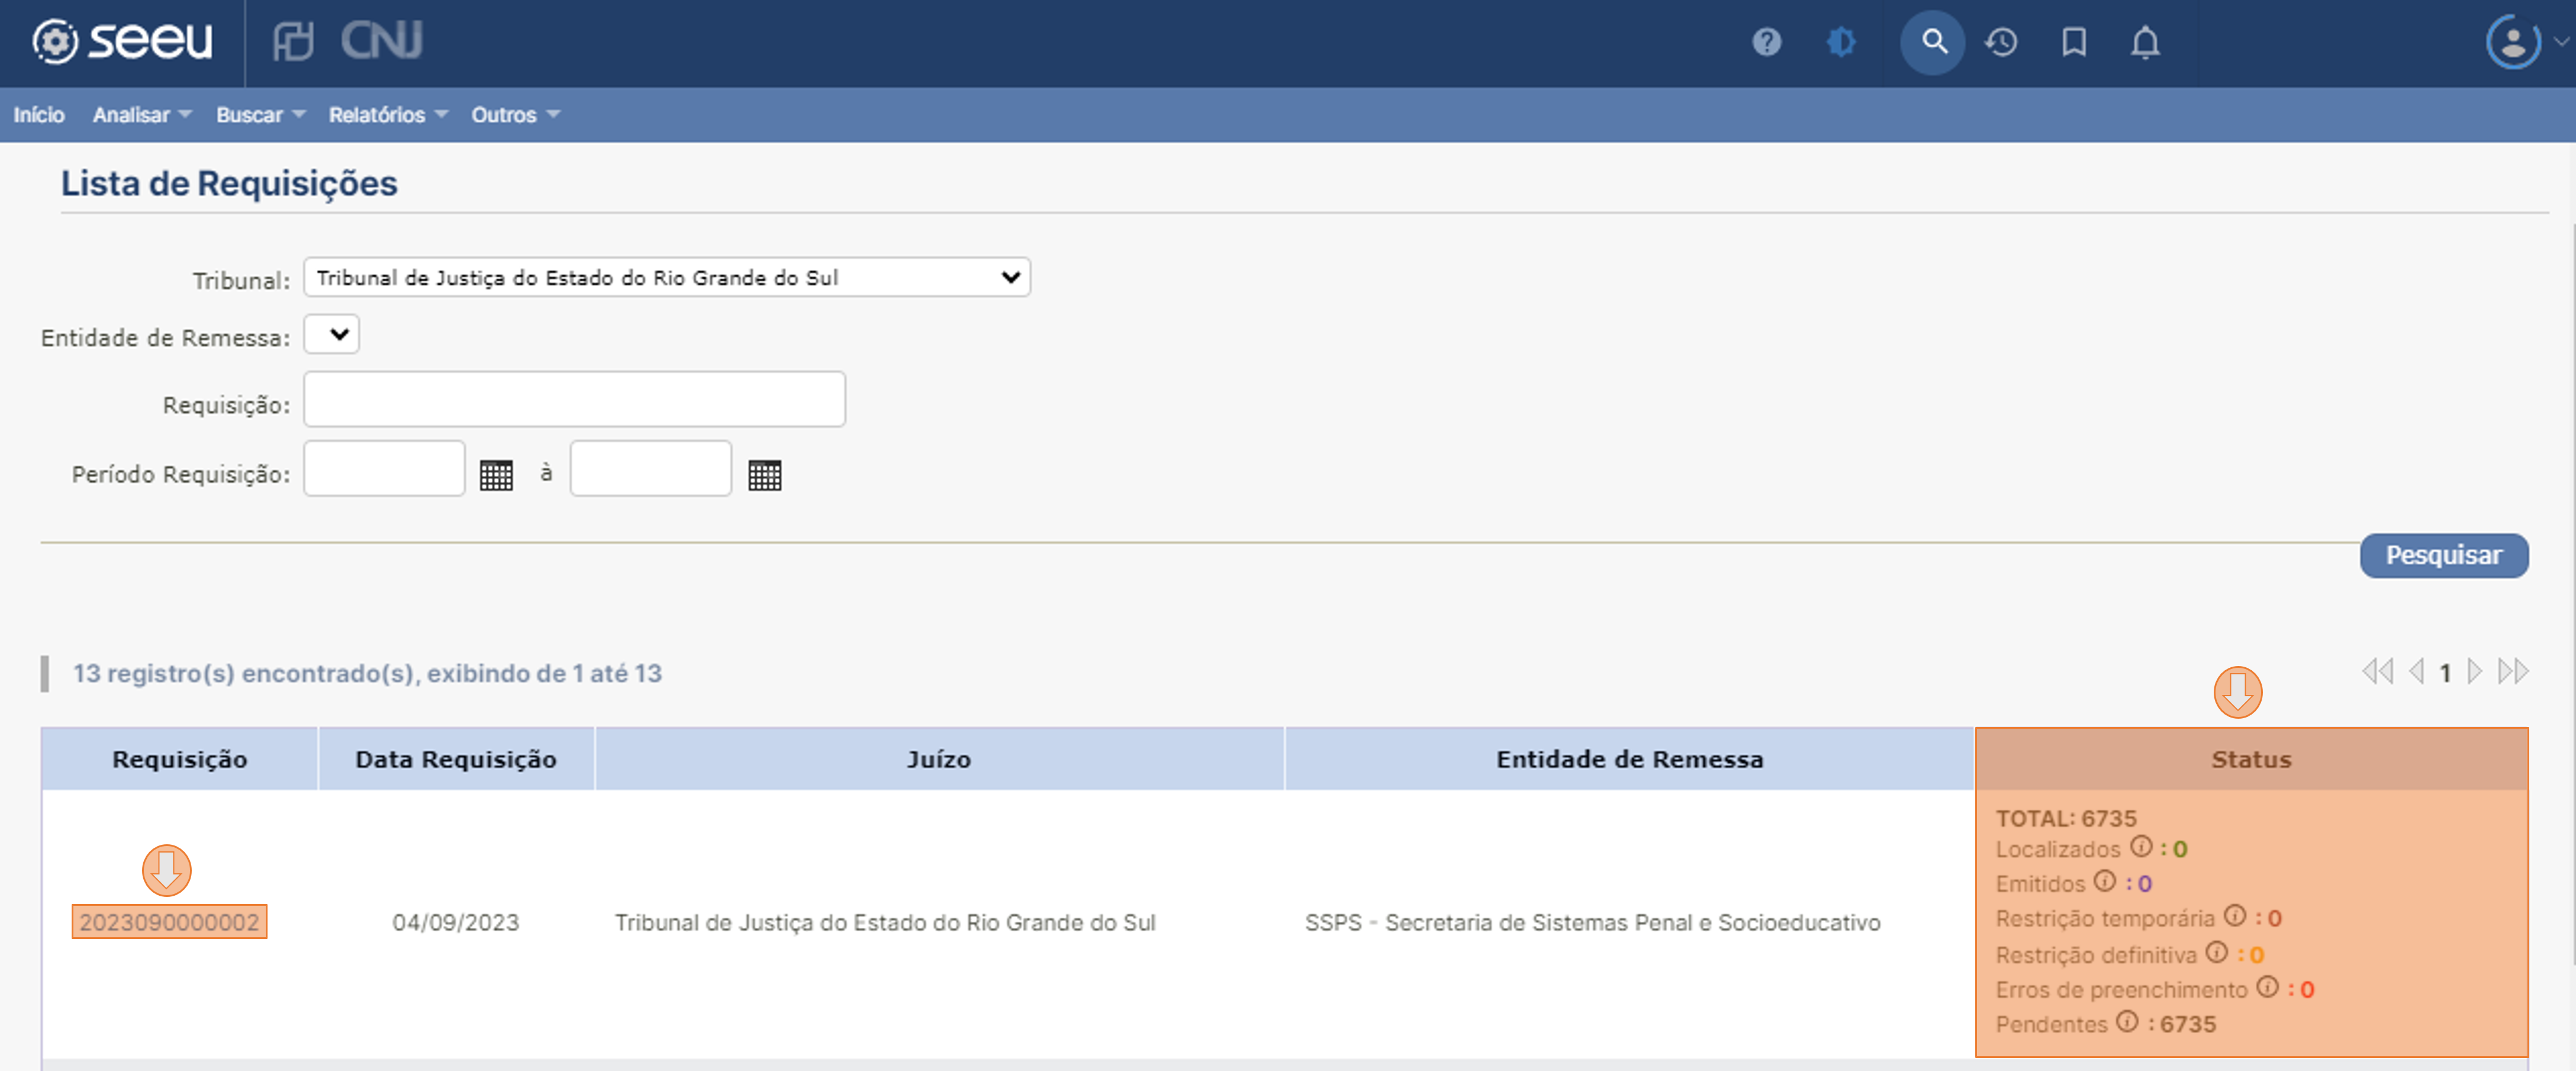
Task: Open requisition 202309000002 link
Action: point(169,922)
